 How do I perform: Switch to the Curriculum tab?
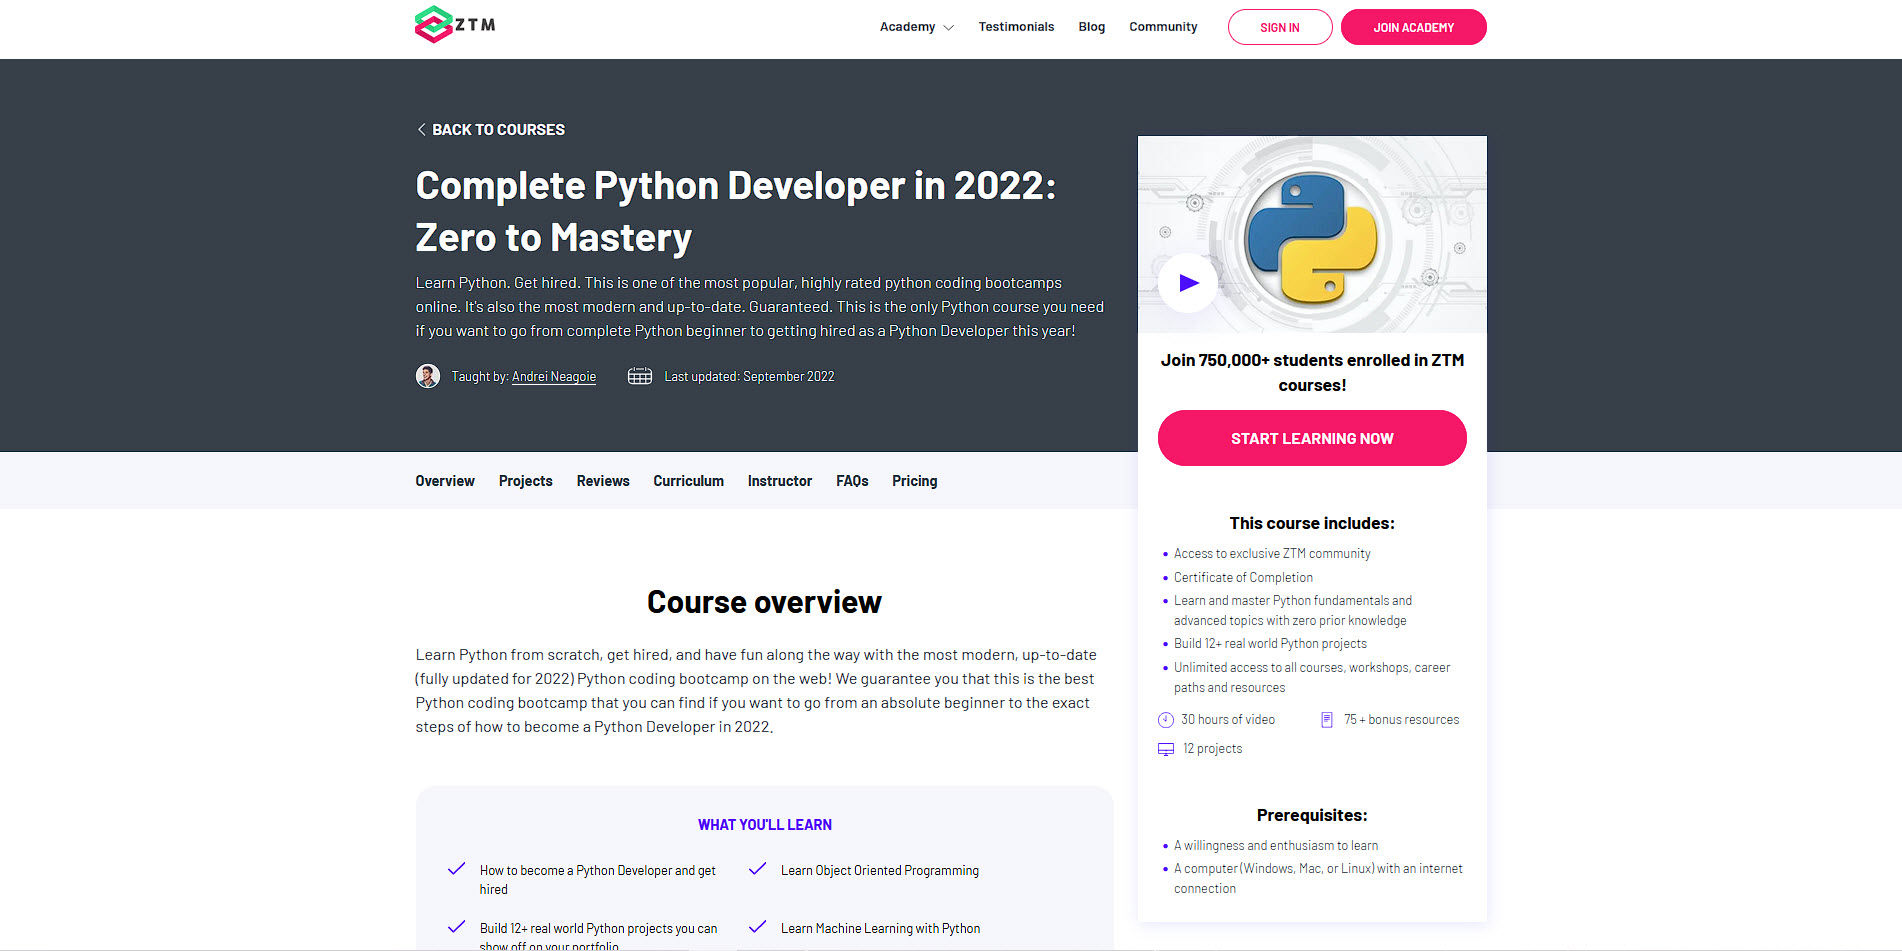click(688, 481)
